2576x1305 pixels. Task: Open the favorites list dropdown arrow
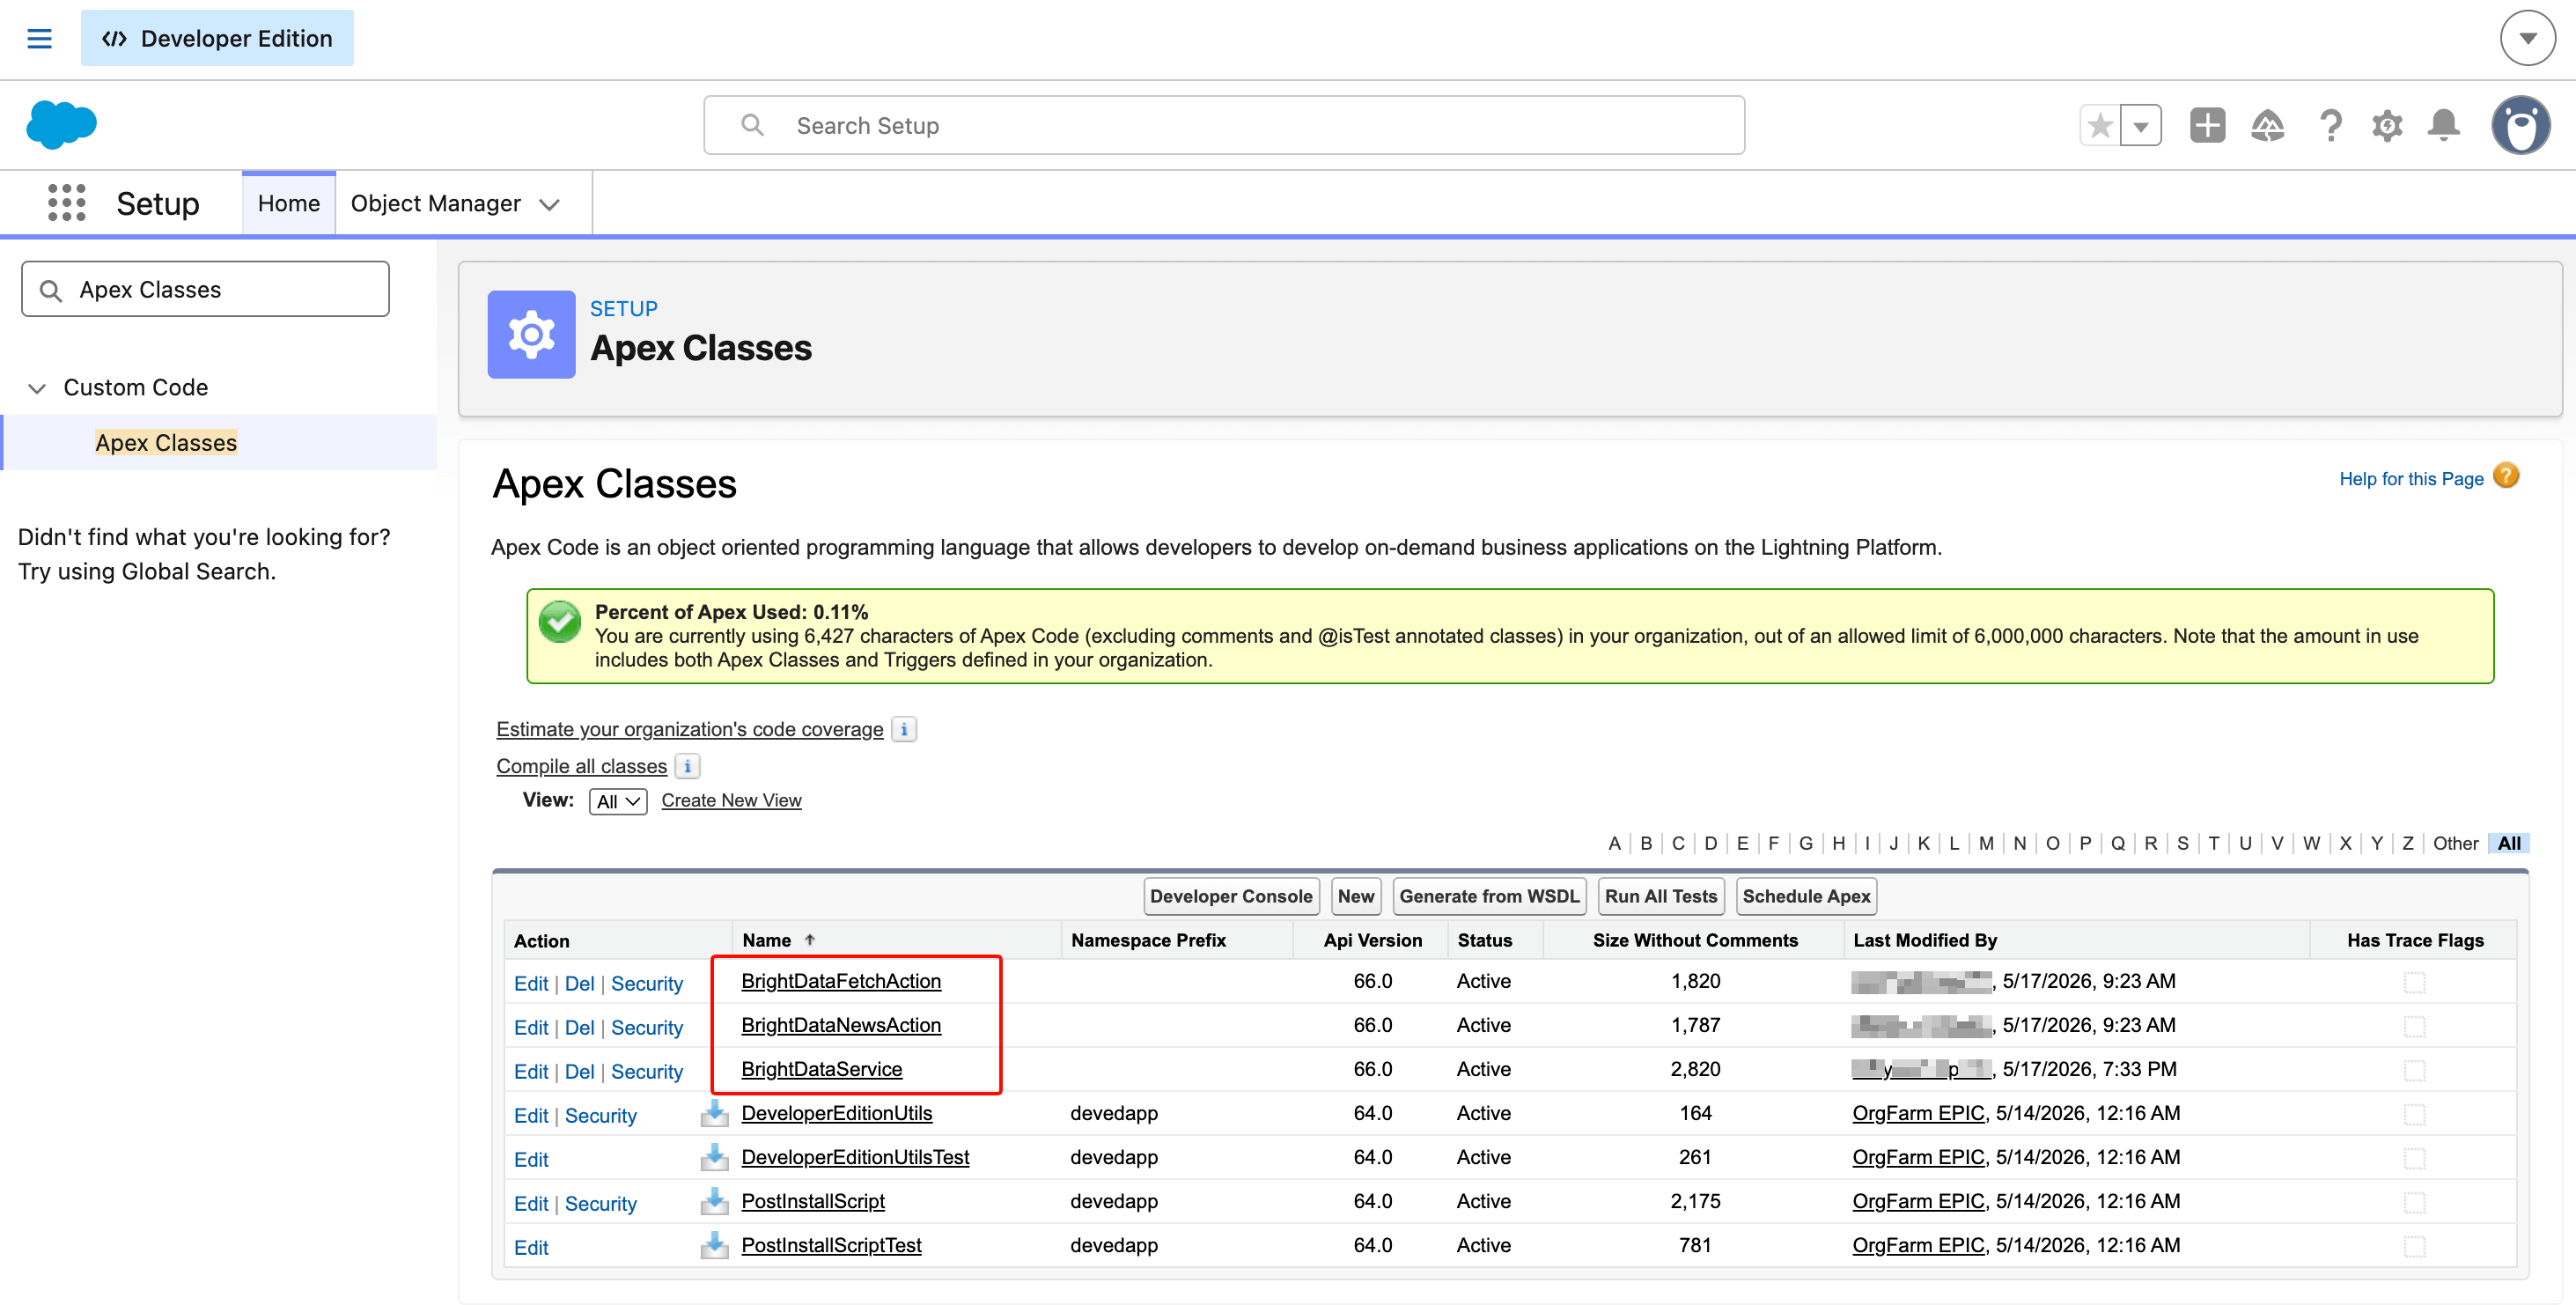tap(2141, 125)
